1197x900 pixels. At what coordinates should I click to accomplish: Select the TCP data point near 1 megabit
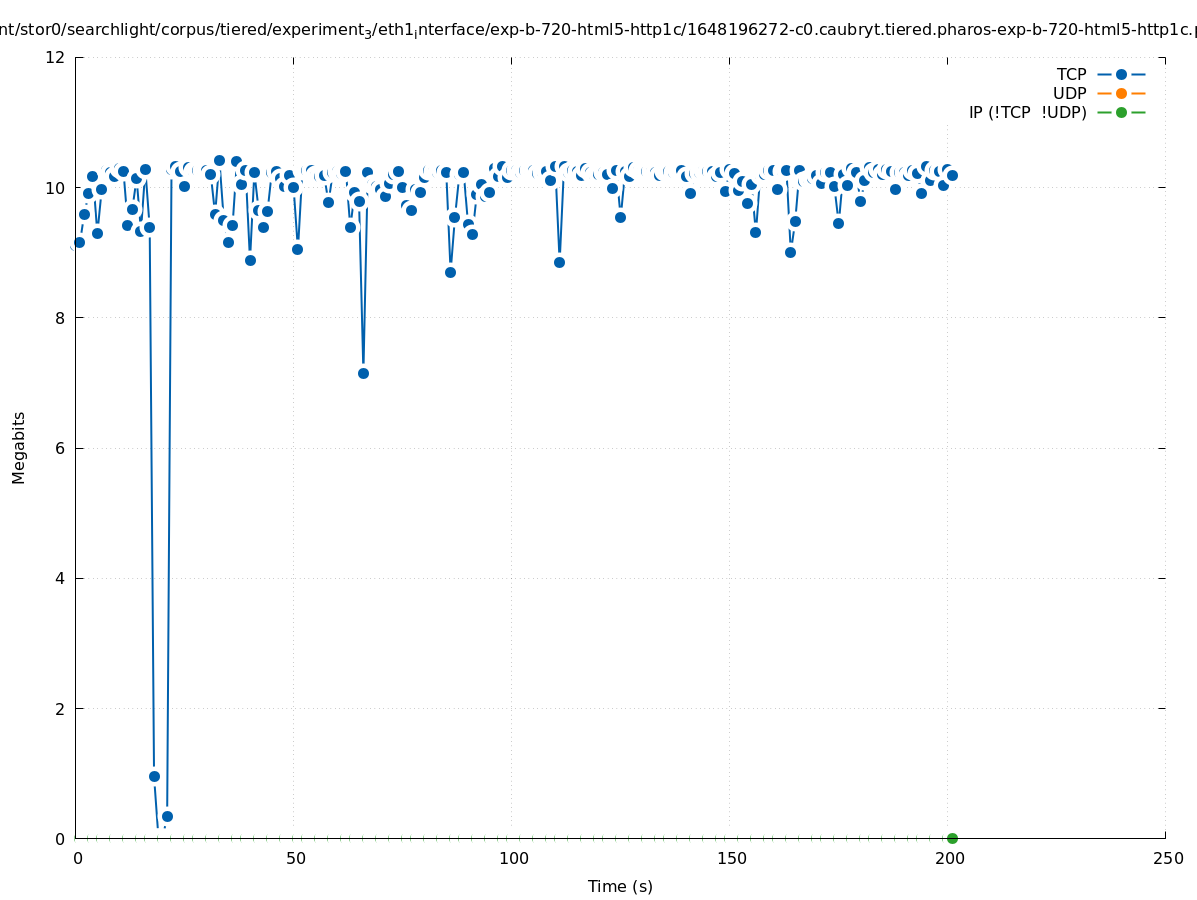click(x=154, y=776)
